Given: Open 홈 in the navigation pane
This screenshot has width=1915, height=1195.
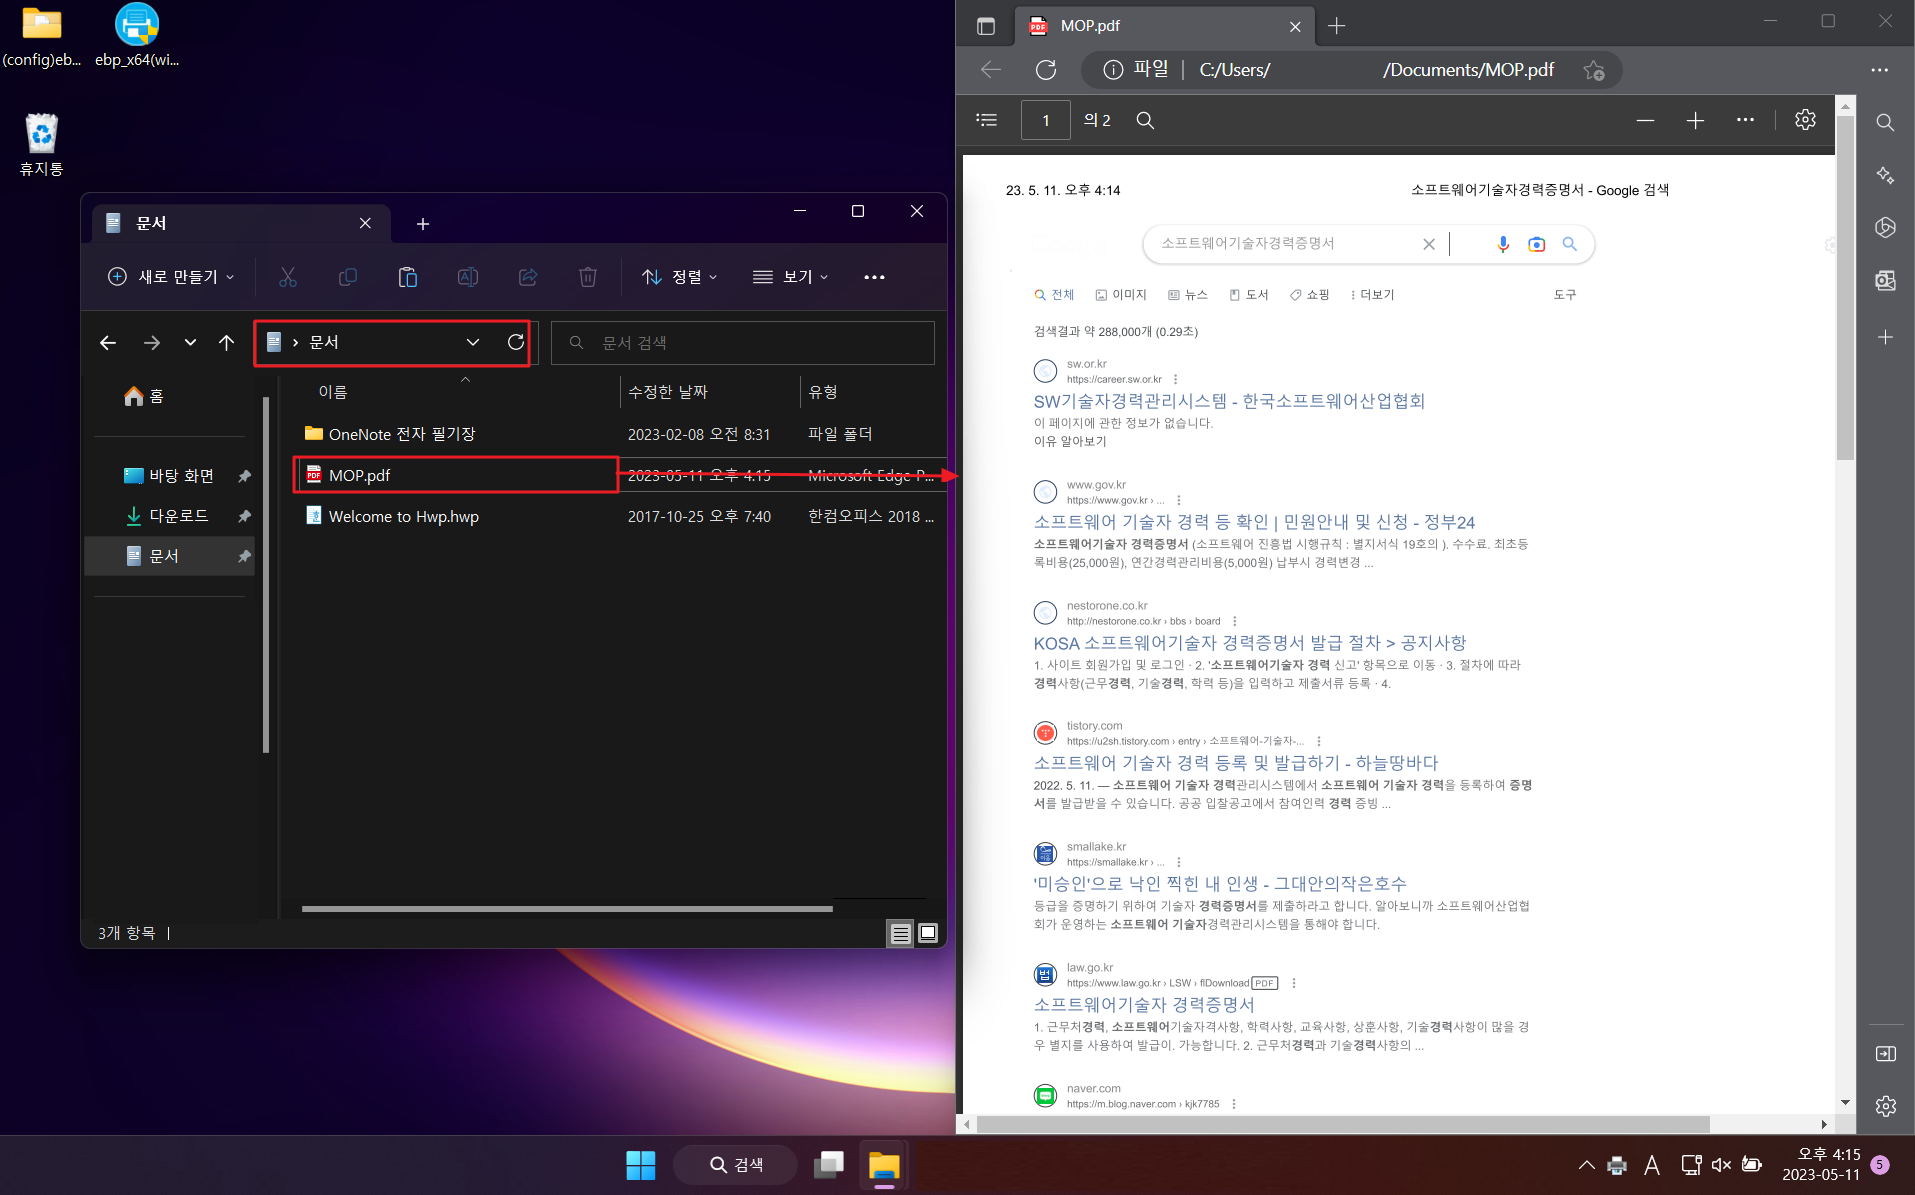Looking at the screenshot, I should click(144, 397).
